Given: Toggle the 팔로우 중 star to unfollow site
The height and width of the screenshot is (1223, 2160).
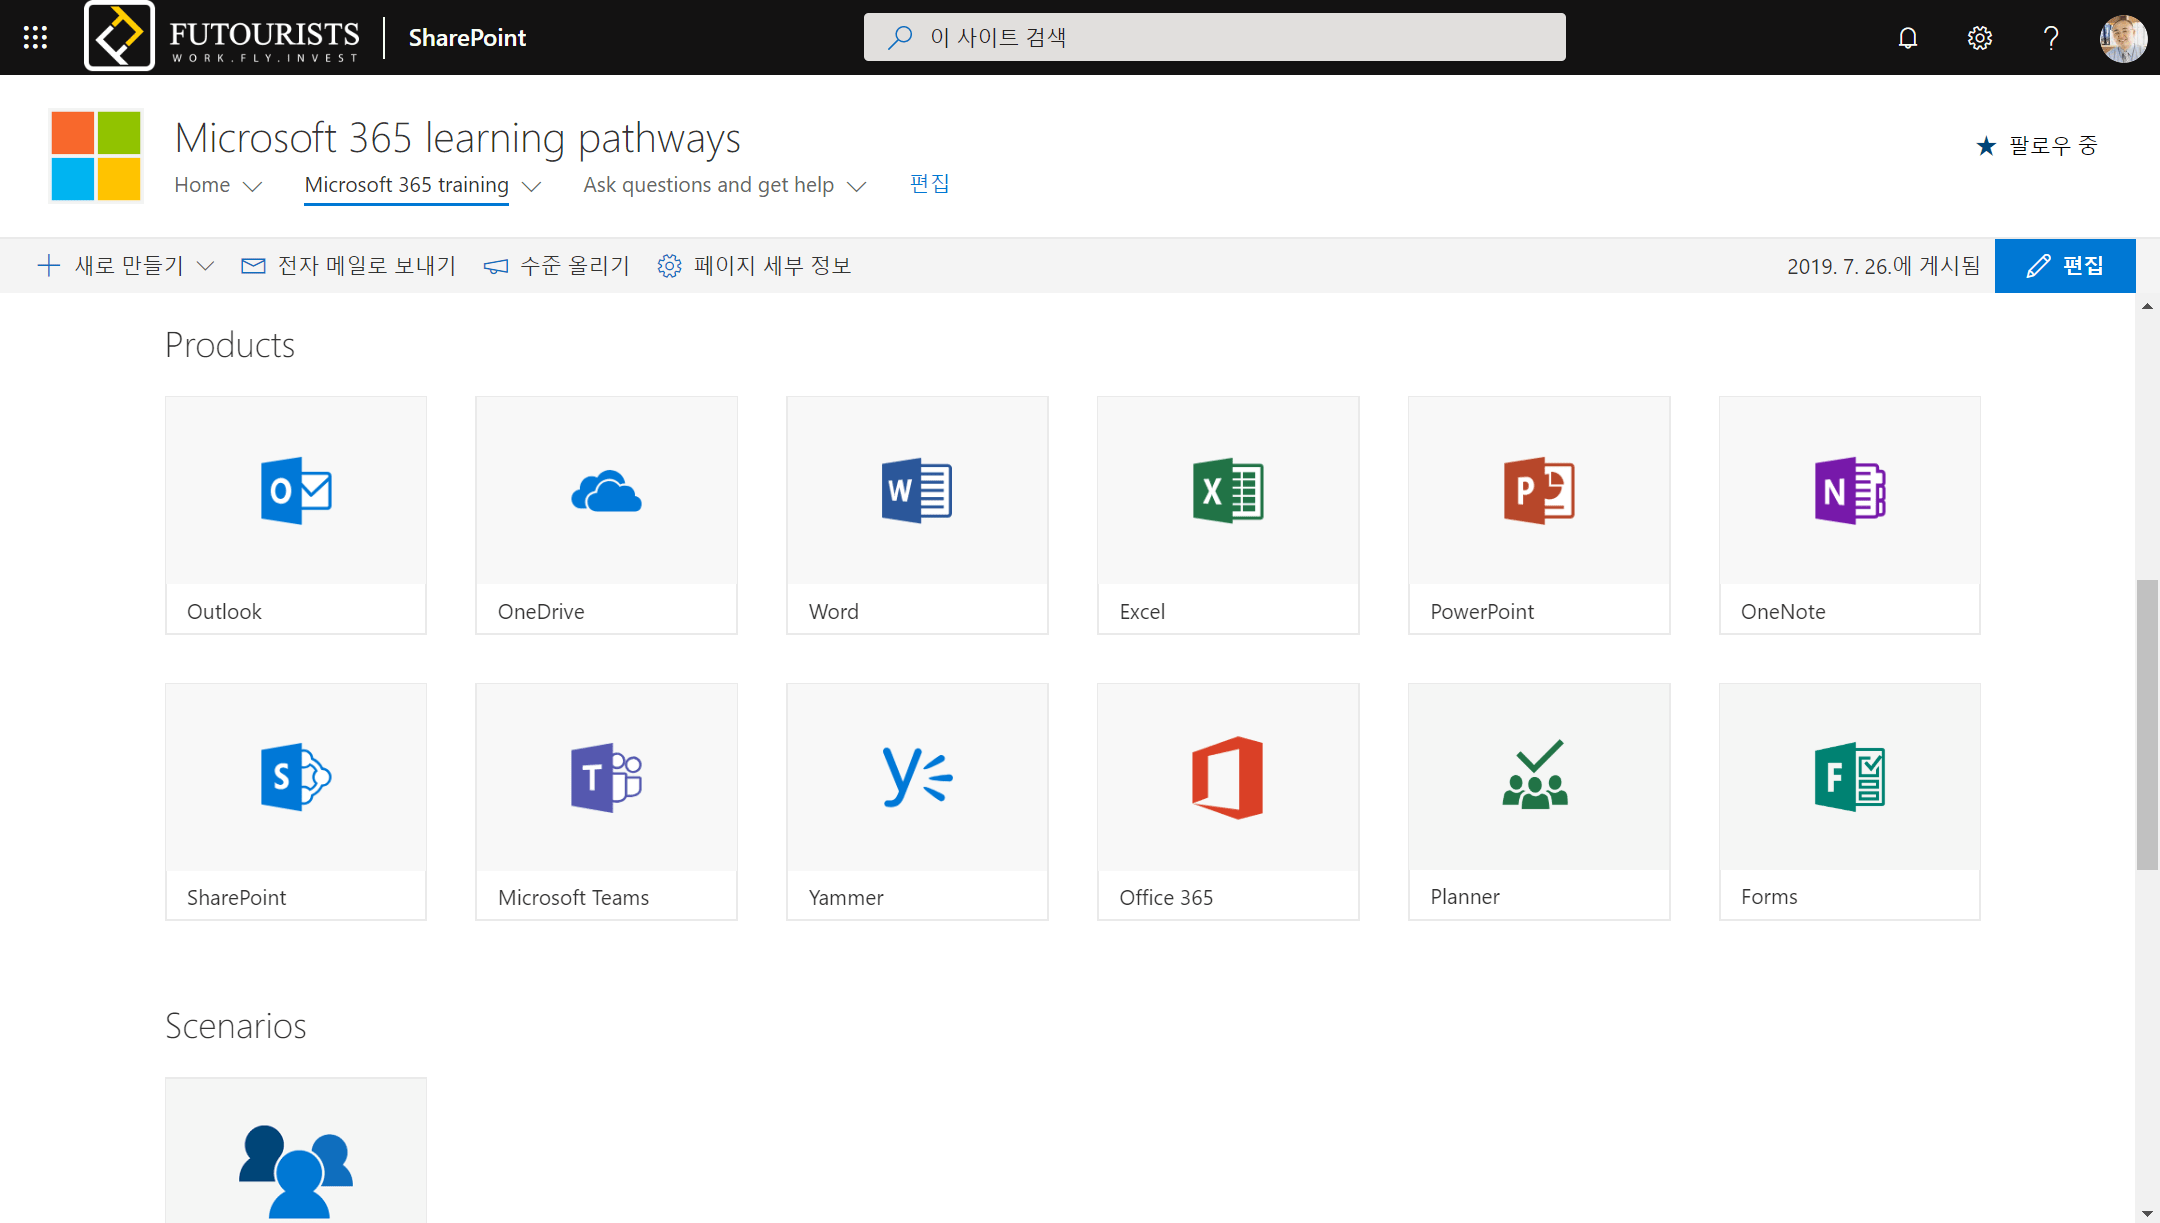Looking at the screenshot, I should pos(1985,145).
